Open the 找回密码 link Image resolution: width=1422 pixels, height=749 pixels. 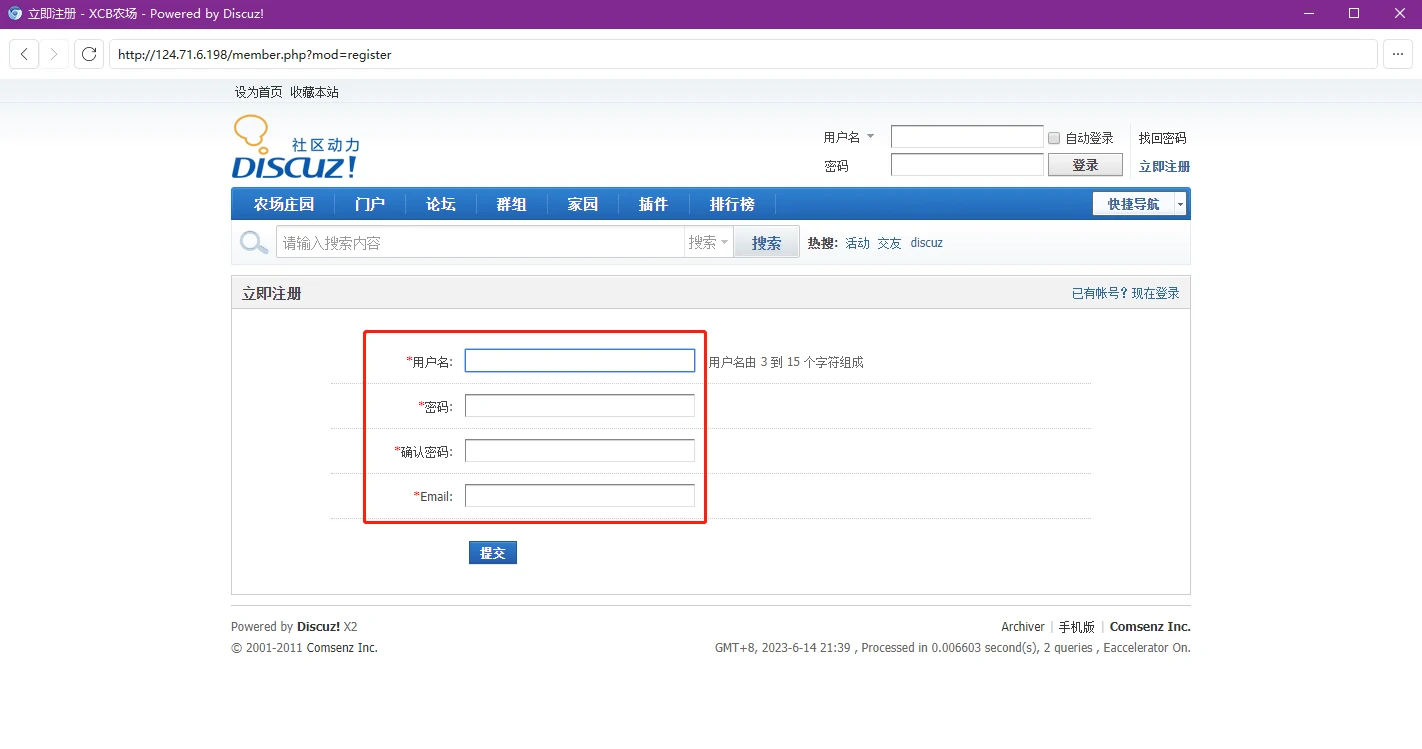1162,138
